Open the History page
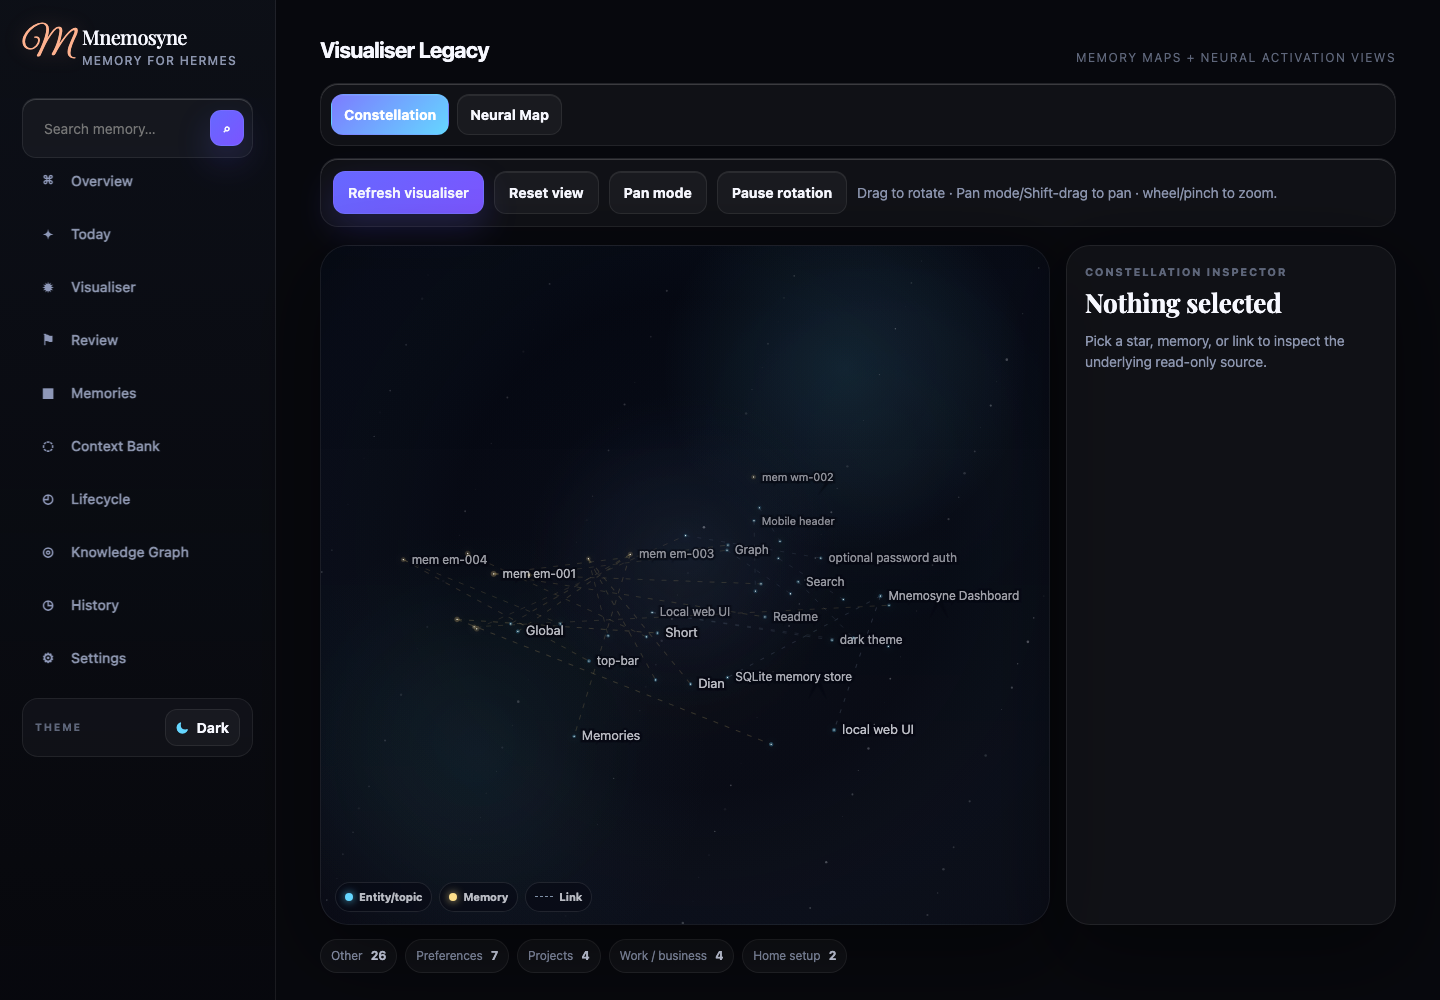Viewport: 1440px width, 1000px height. coord(137,605)
